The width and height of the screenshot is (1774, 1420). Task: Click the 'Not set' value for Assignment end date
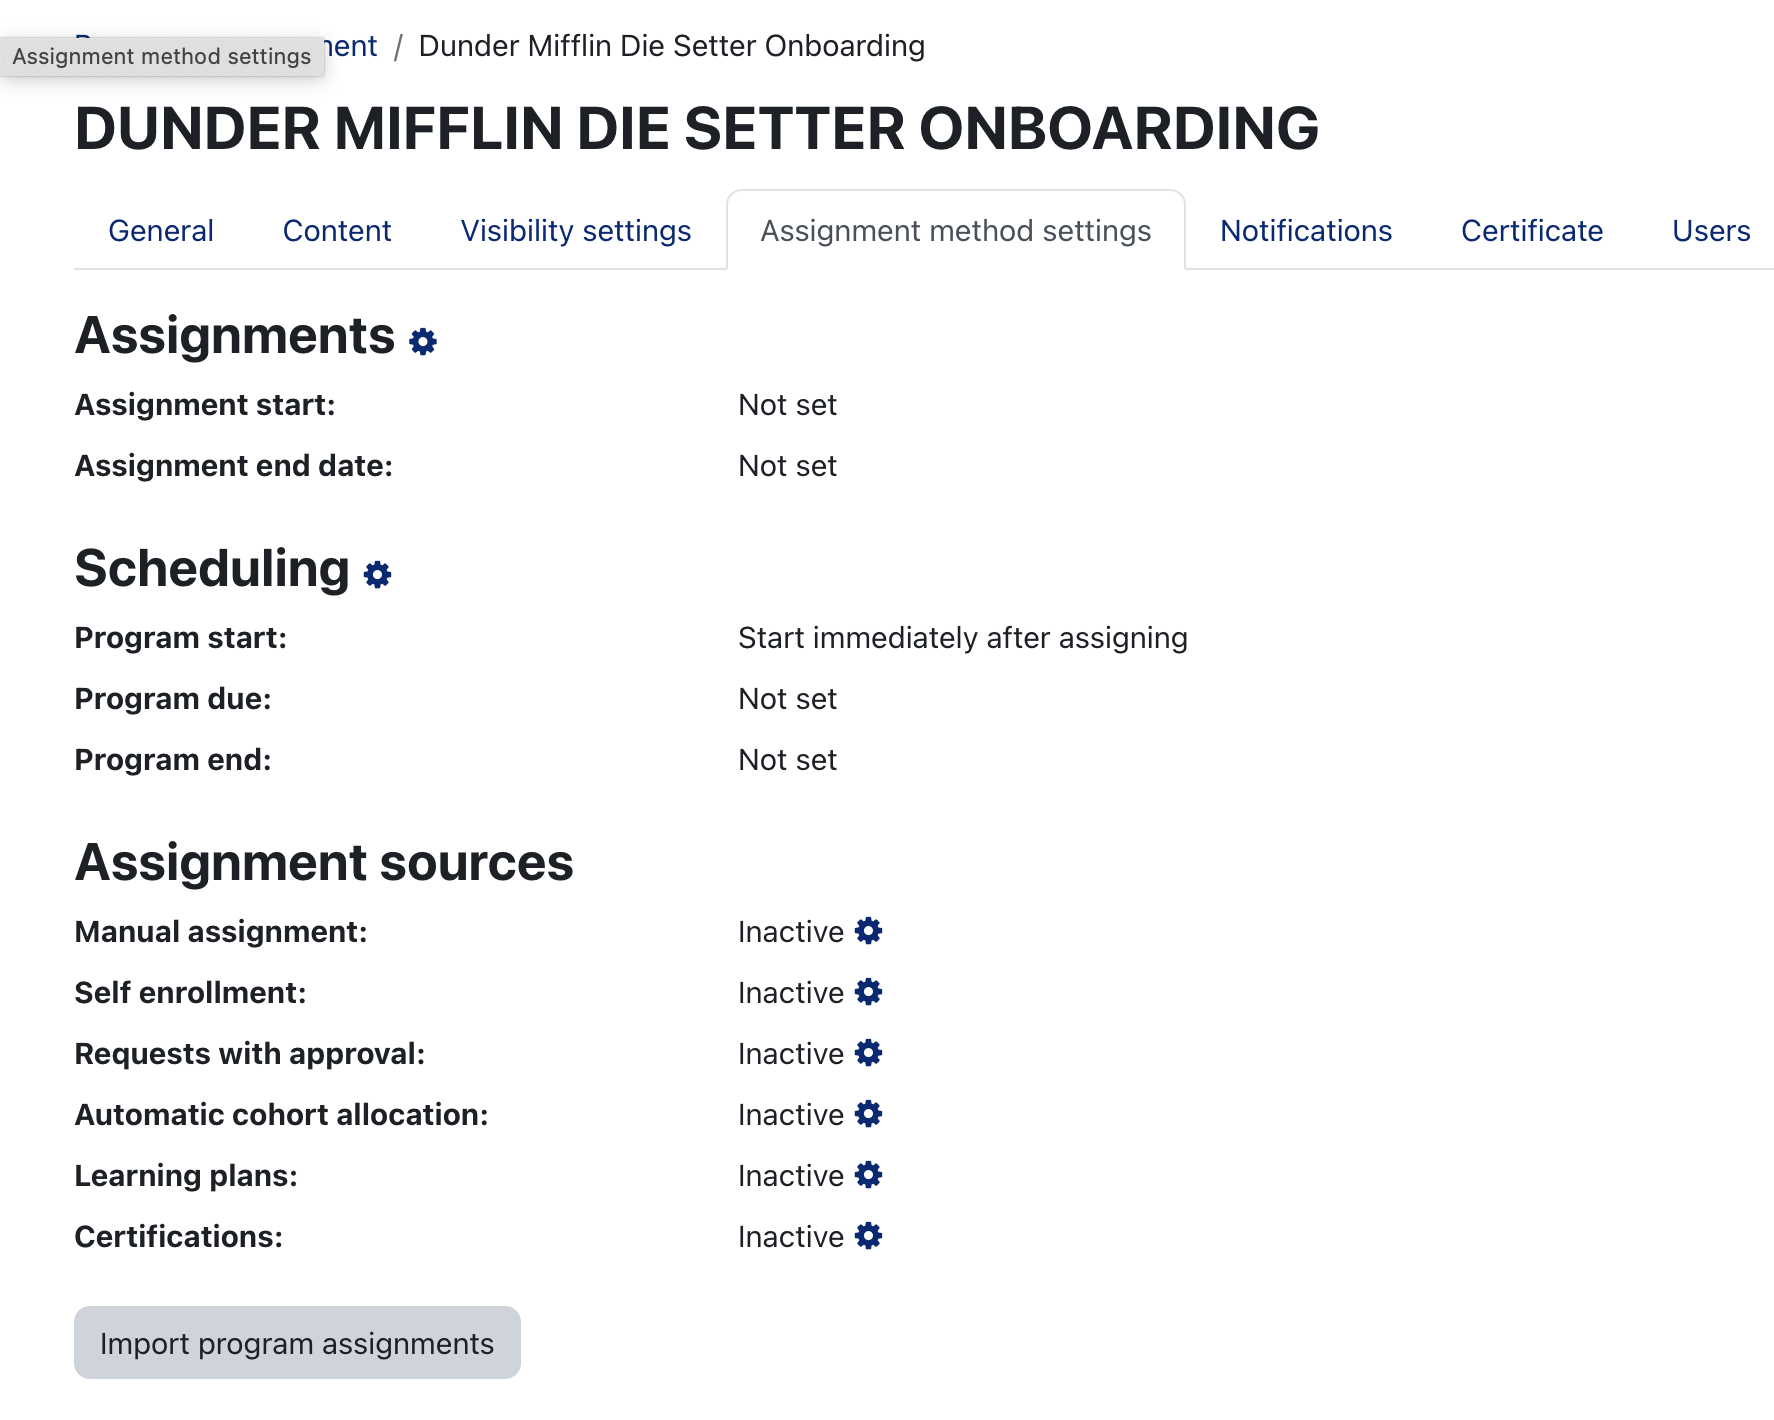788,466
